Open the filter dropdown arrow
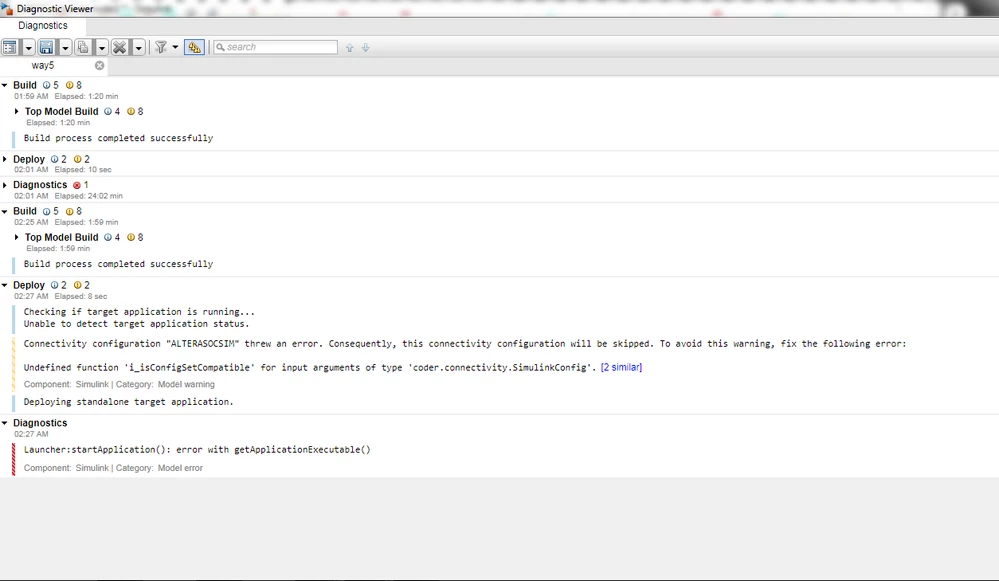The height and width of the screenshot is (581, 999). click(175, 47)
